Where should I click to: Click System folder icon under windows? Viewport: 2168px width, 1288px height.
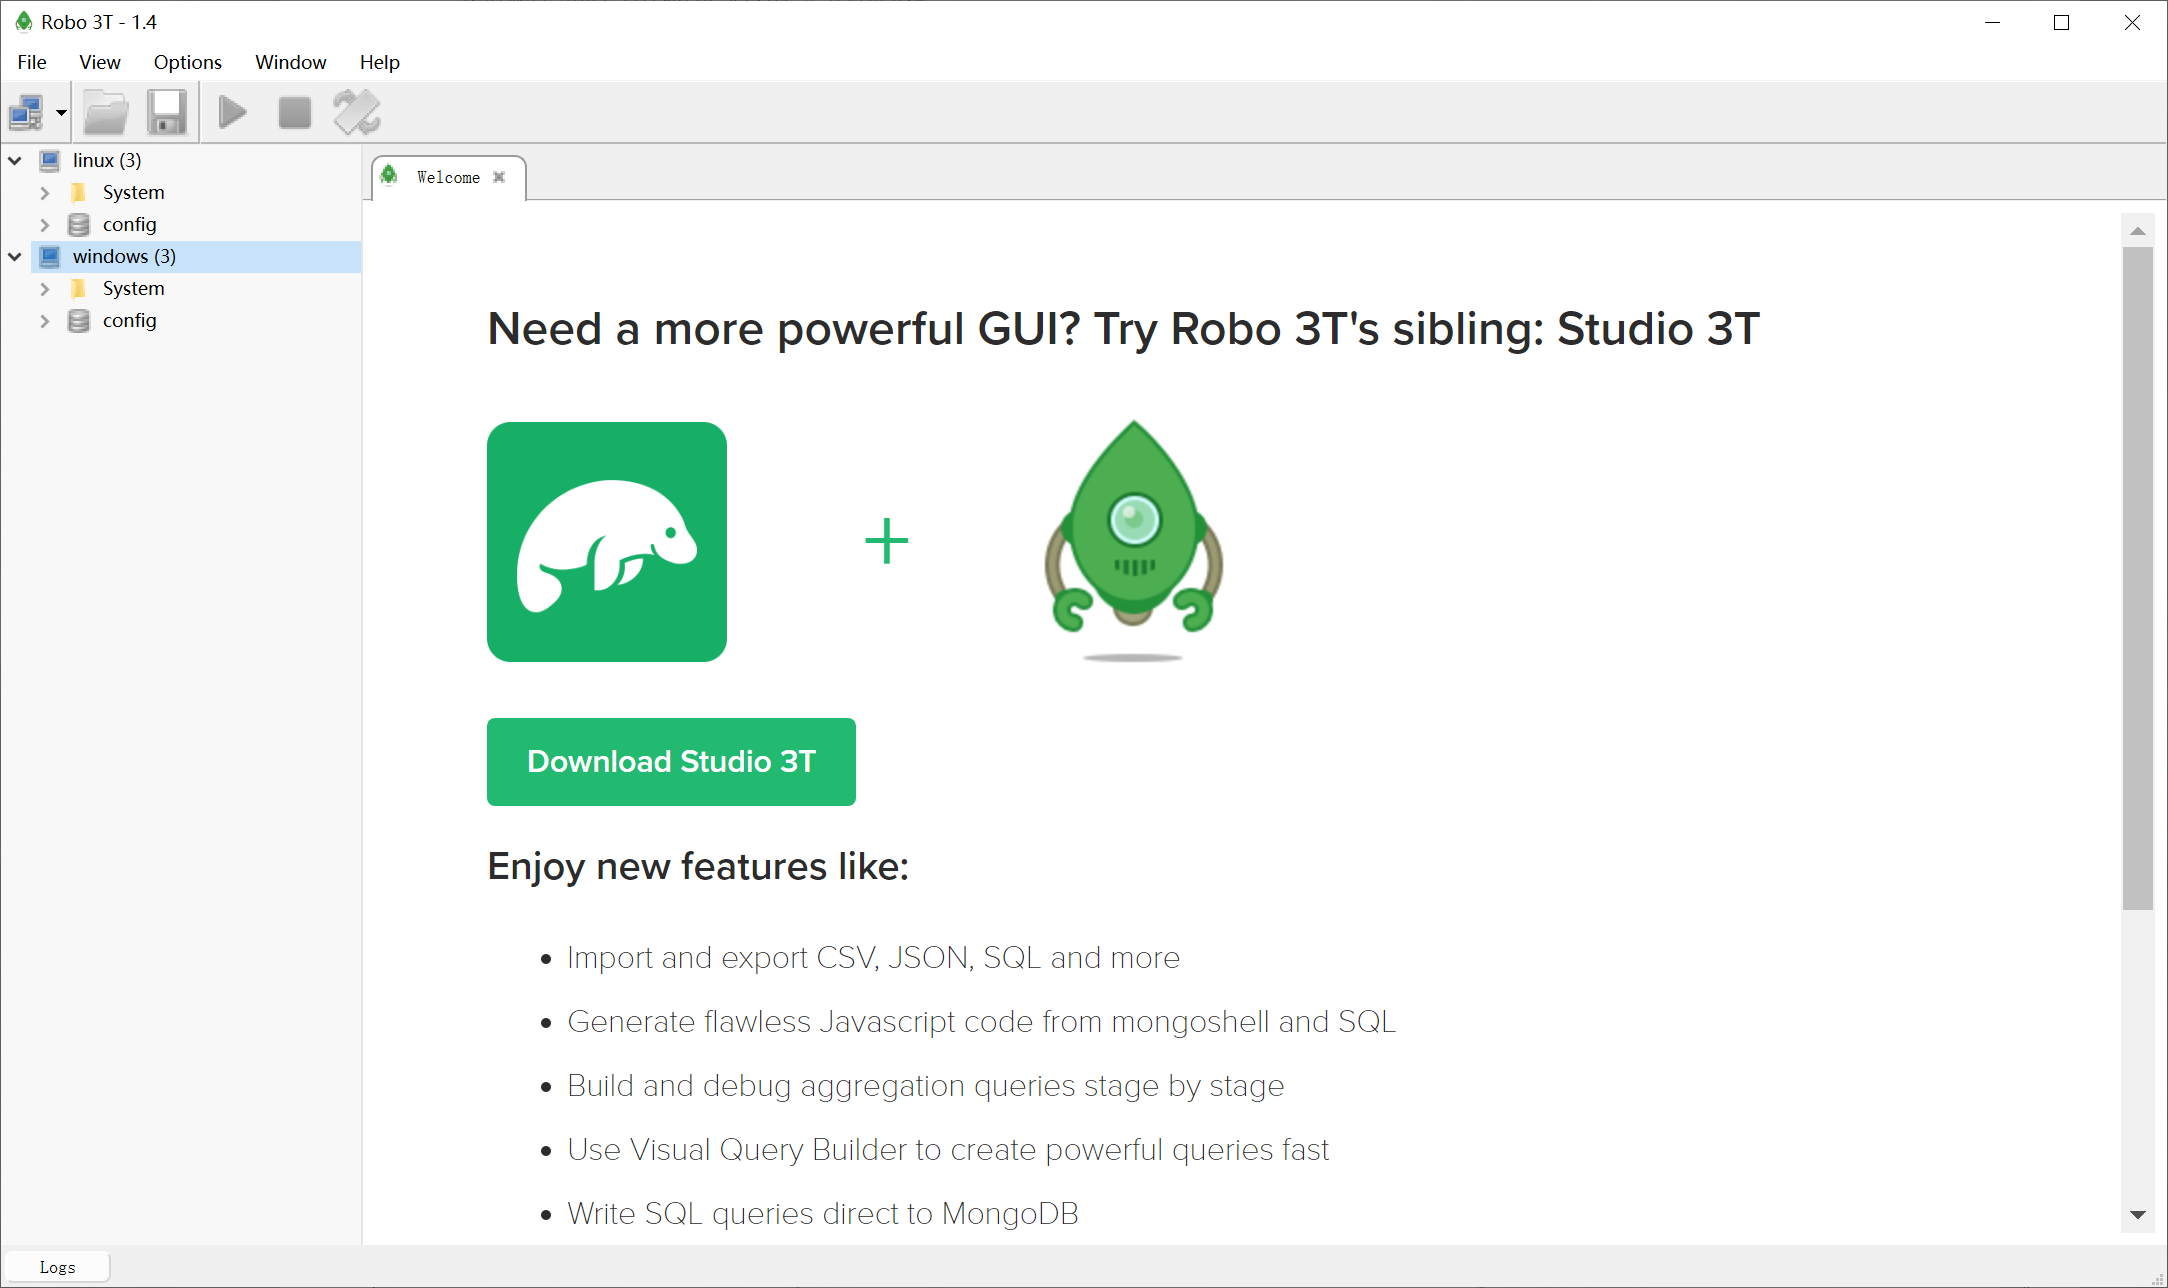(x=79, y=288)
